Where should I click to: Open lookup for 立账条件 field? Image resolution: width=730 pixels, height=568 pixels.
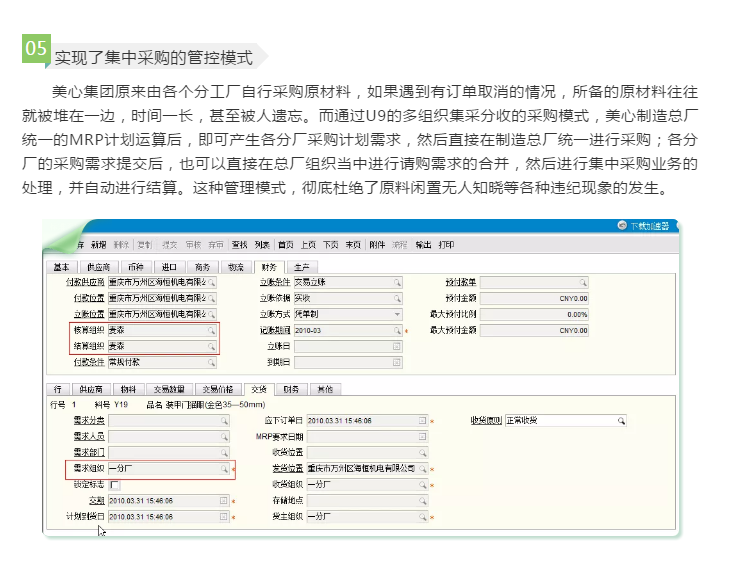[397, 283]
